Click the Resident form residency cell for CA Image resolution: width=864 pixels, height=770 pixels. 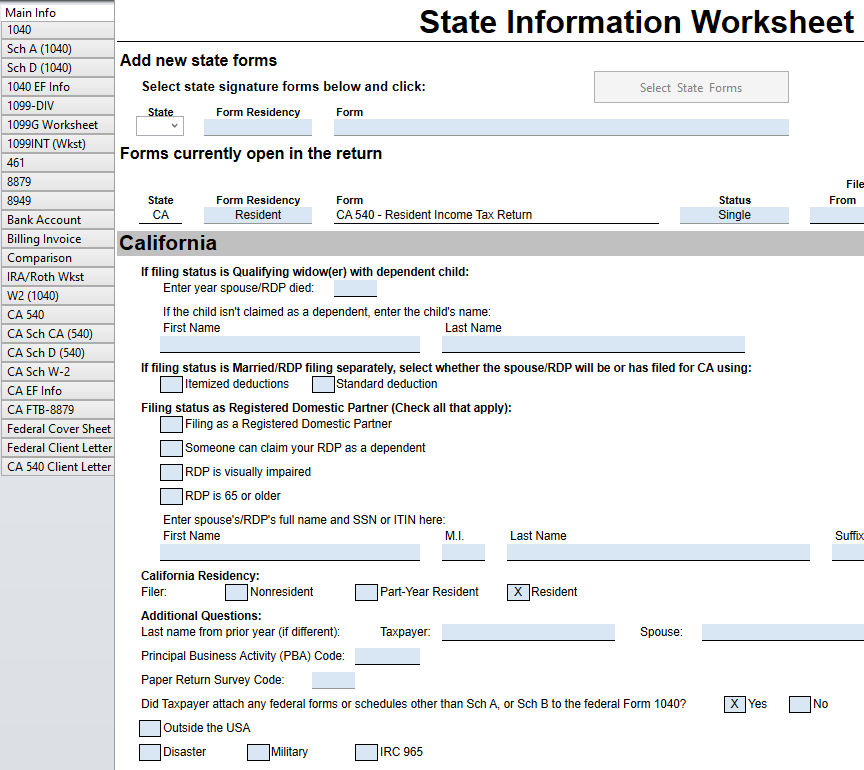(x=258, y=215)
